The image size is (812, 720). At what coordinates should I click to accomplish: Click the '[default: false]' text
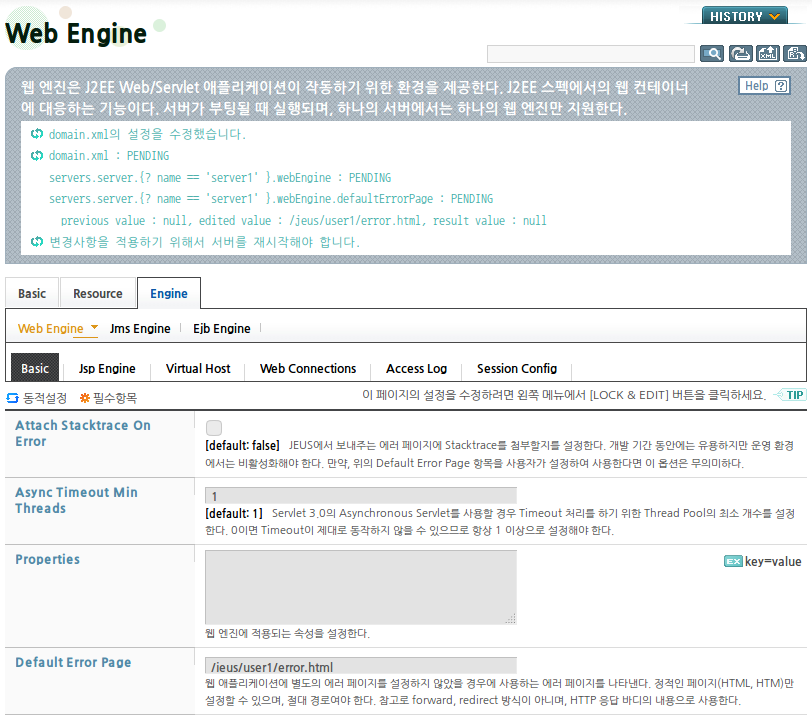click(242, 445)
